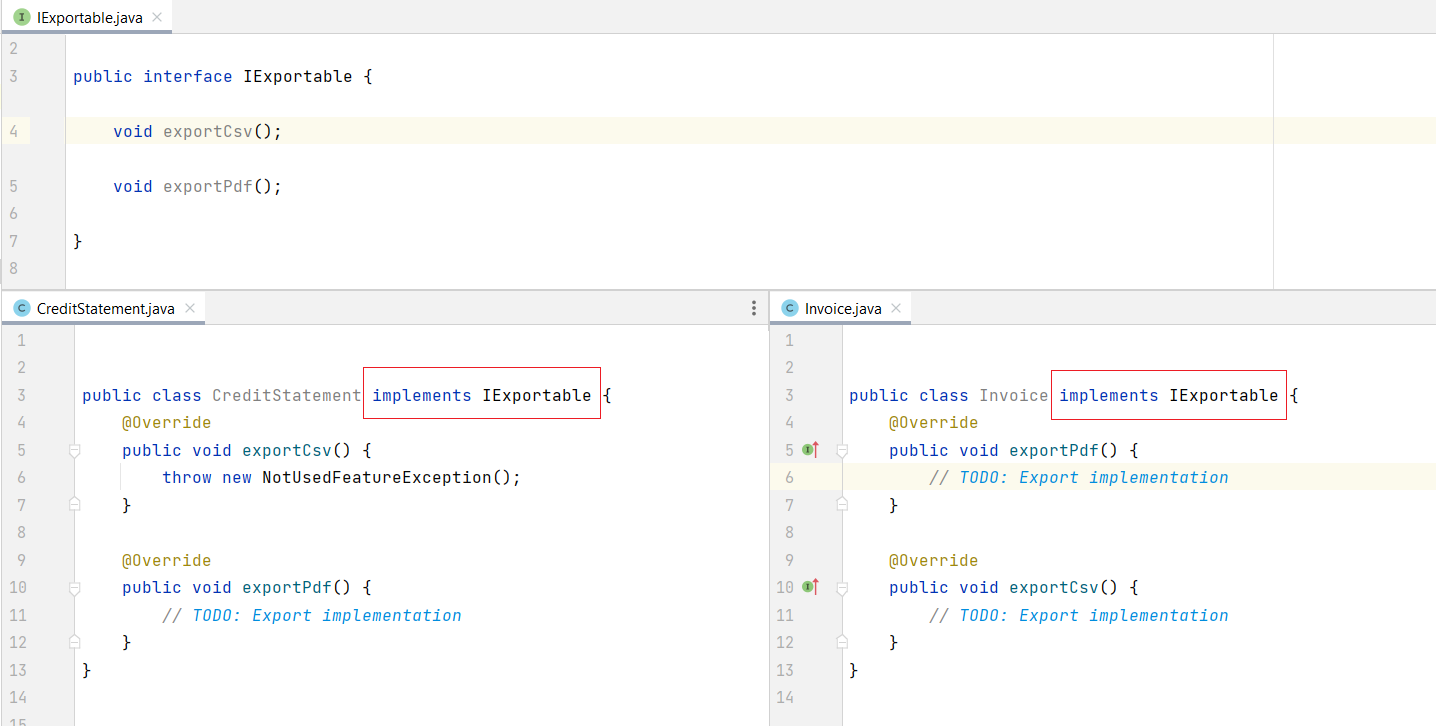Image resolution: width=1436 pixels, height=726 pixels.
Task: Click the class icon on CreditStatement.java tab
Action: pos(22,309)
